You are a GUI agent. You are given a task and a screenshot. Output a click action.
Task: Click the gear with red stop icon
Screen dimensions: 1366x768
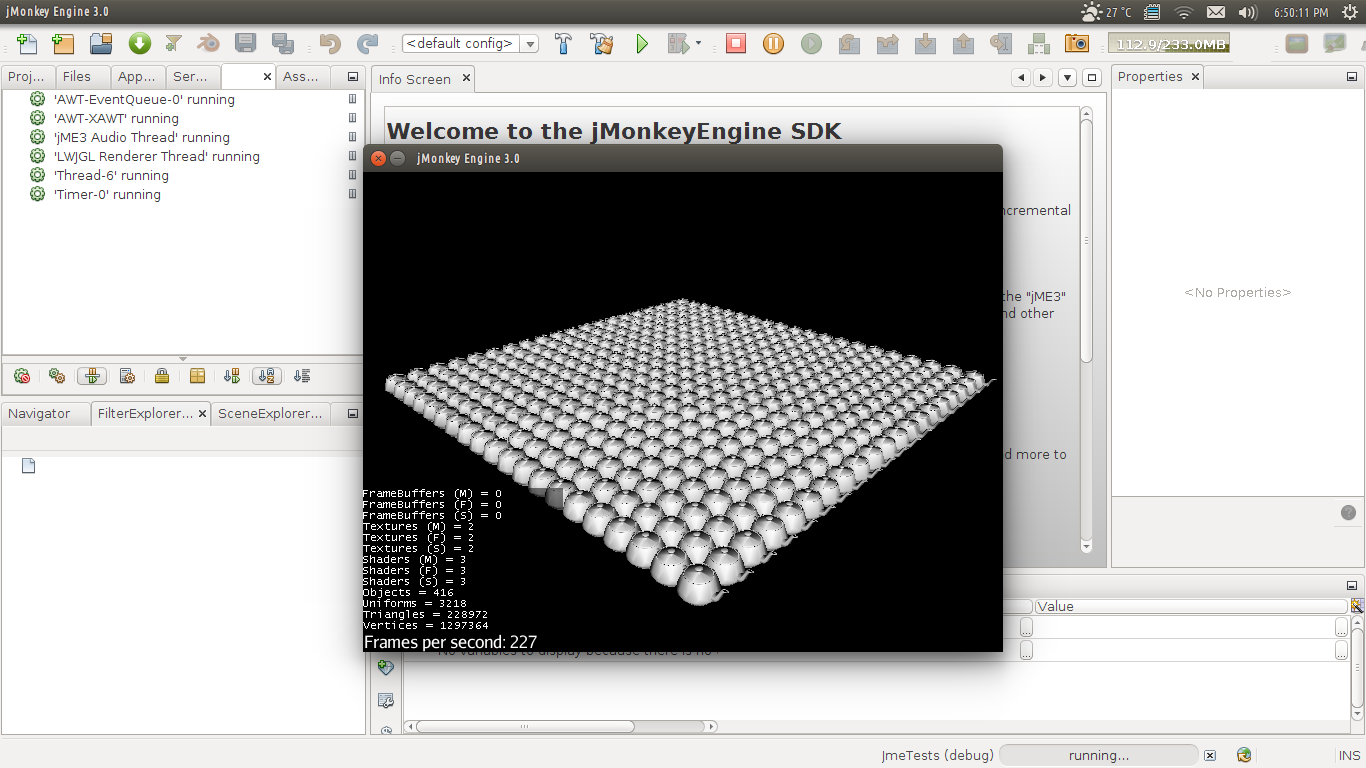22,376
